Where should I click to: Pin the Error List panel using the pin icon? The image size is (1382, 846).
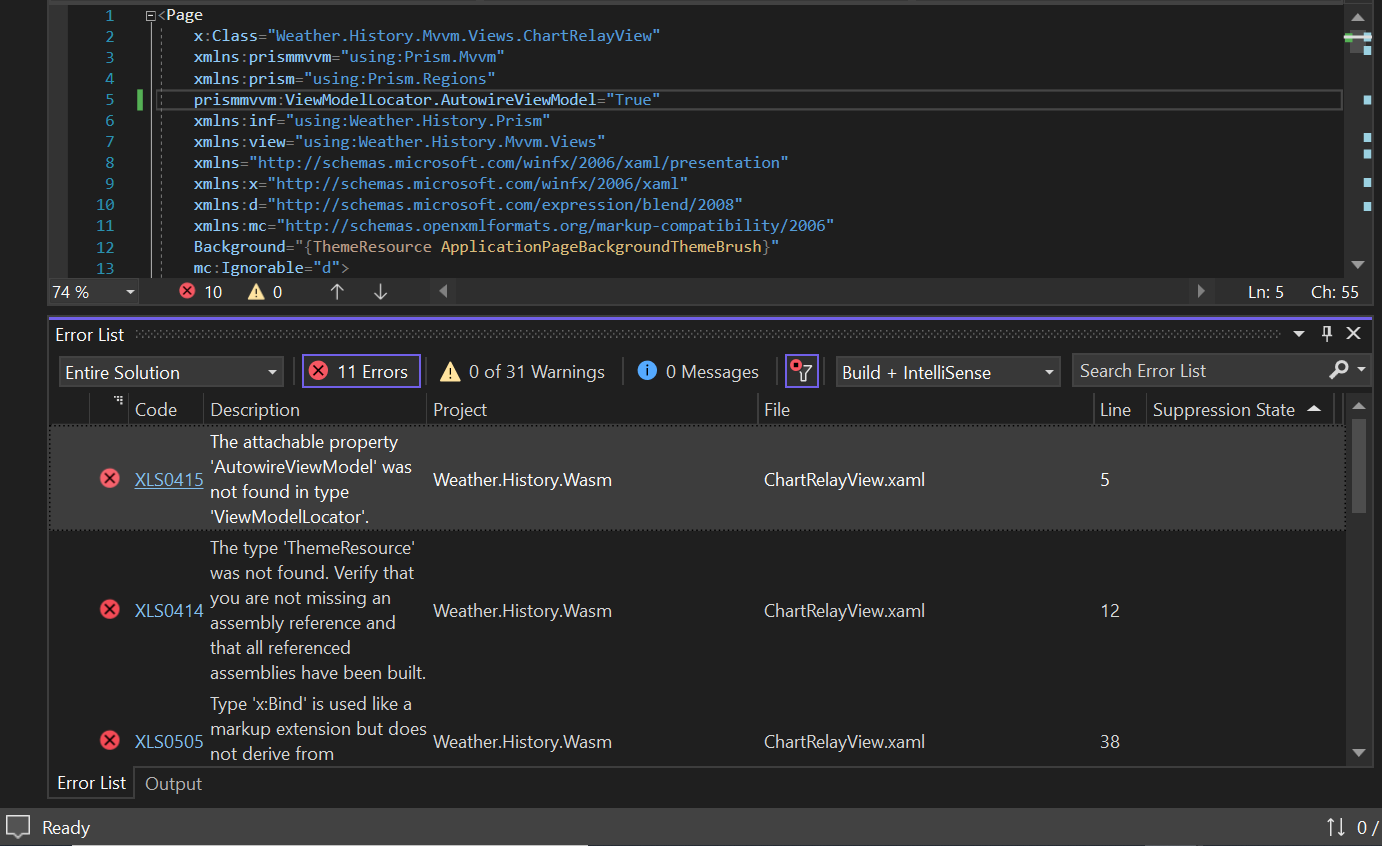click(x=1327, y=334)
